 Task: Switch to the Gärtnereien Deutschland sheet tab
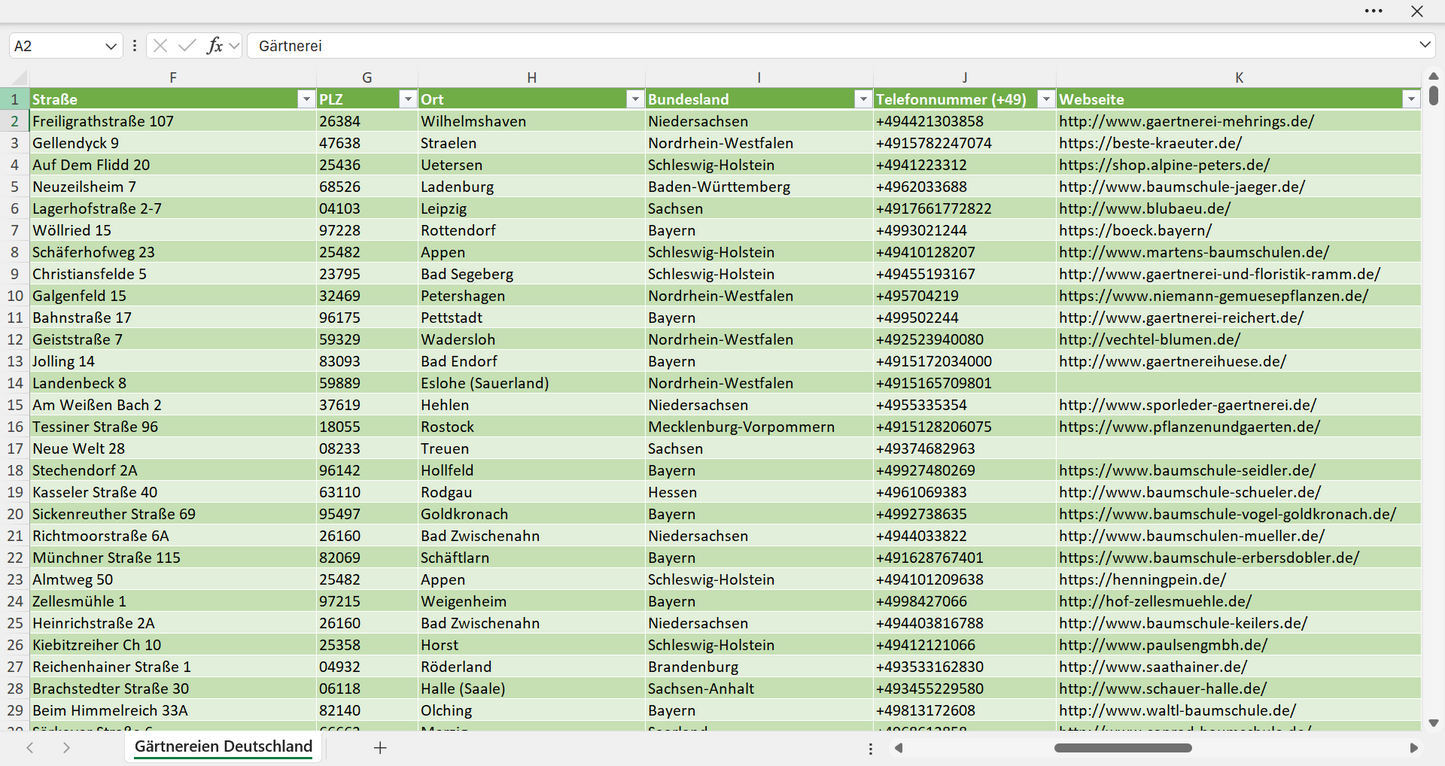coord(224,747)
